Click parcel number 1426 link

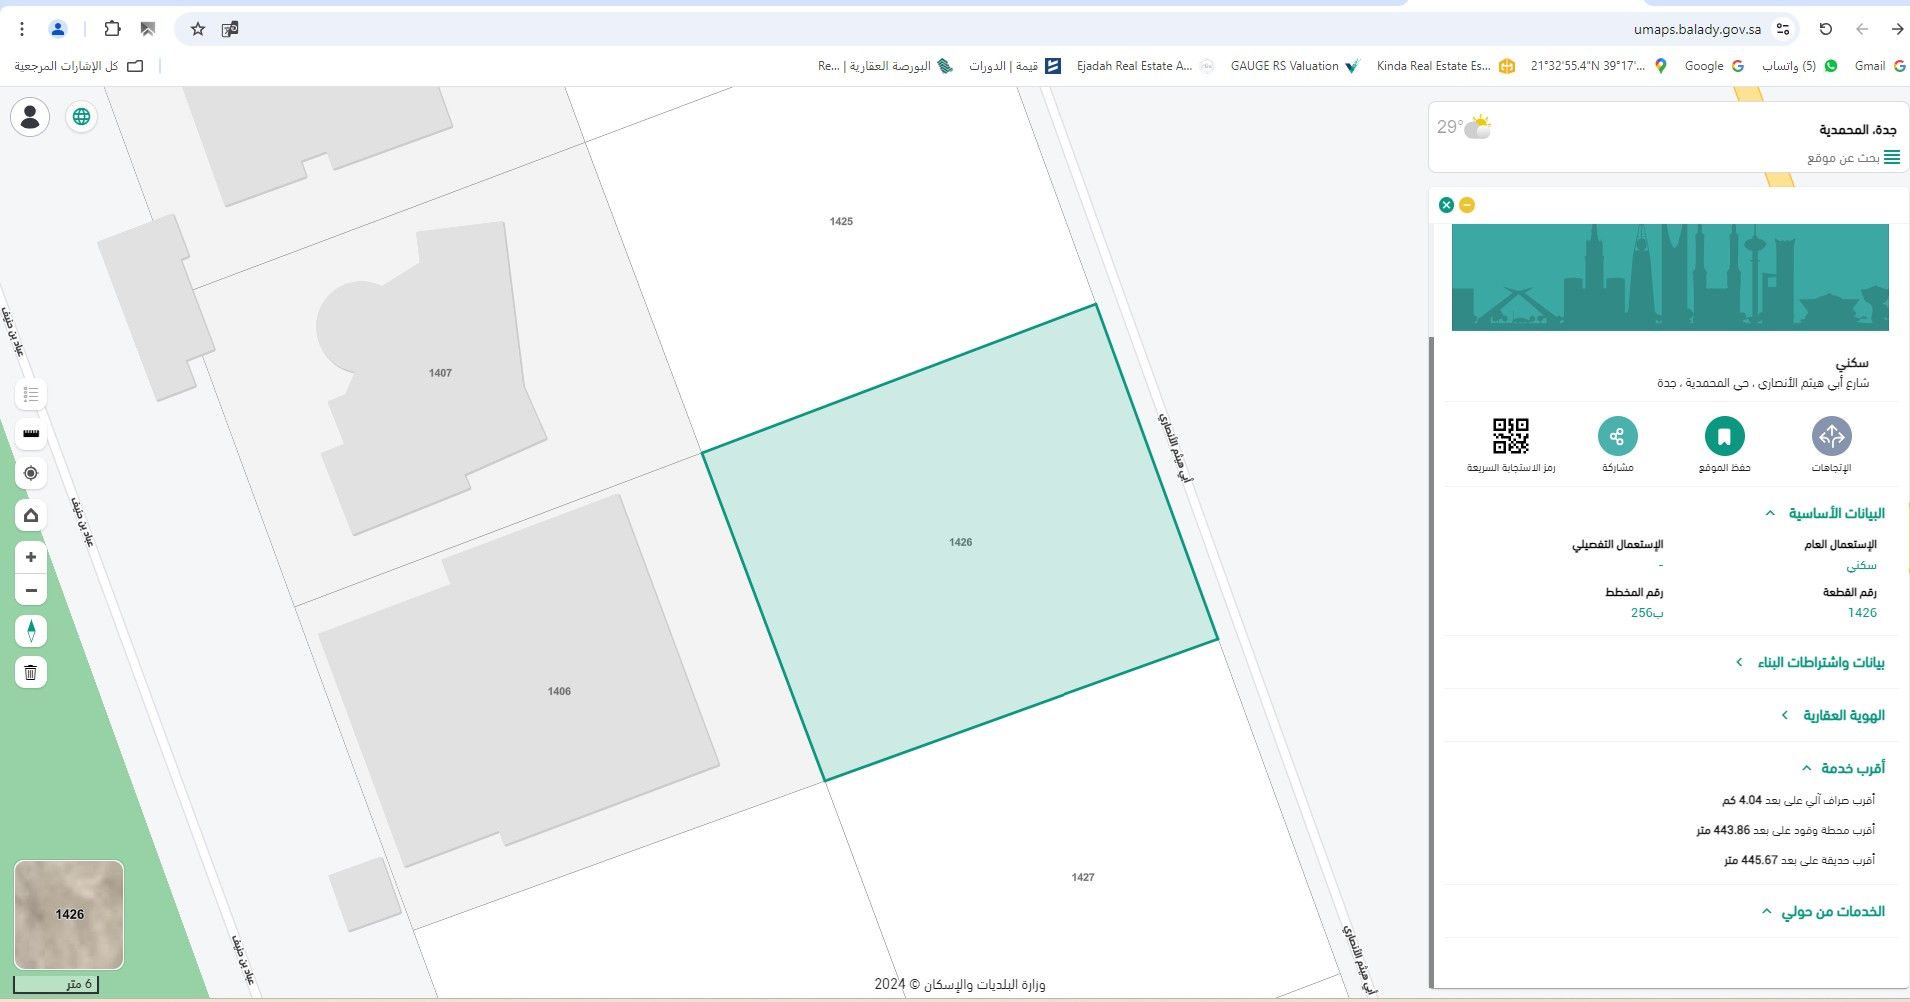(1862, 613)
